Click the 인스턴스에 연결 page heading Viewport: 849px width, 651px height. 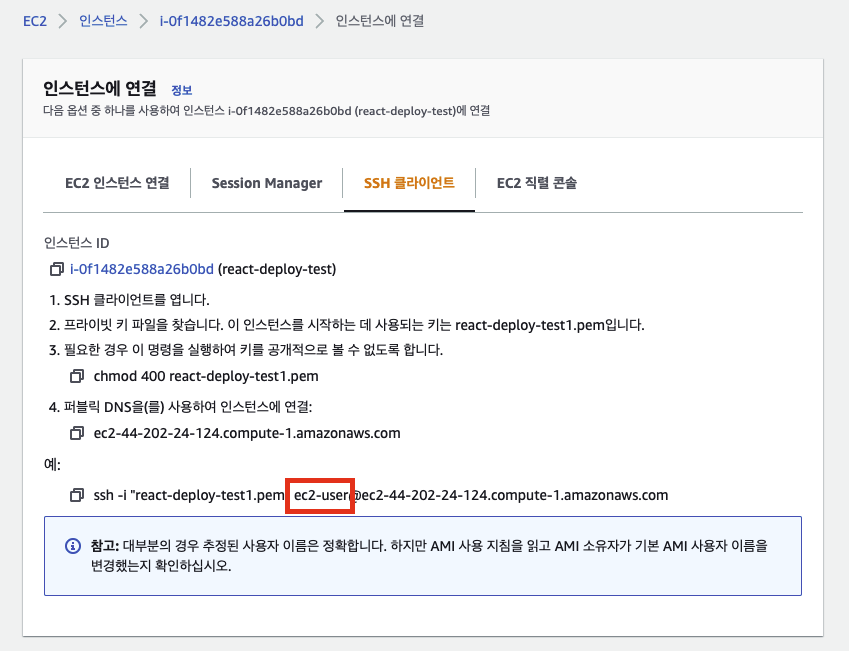[100, 88]
